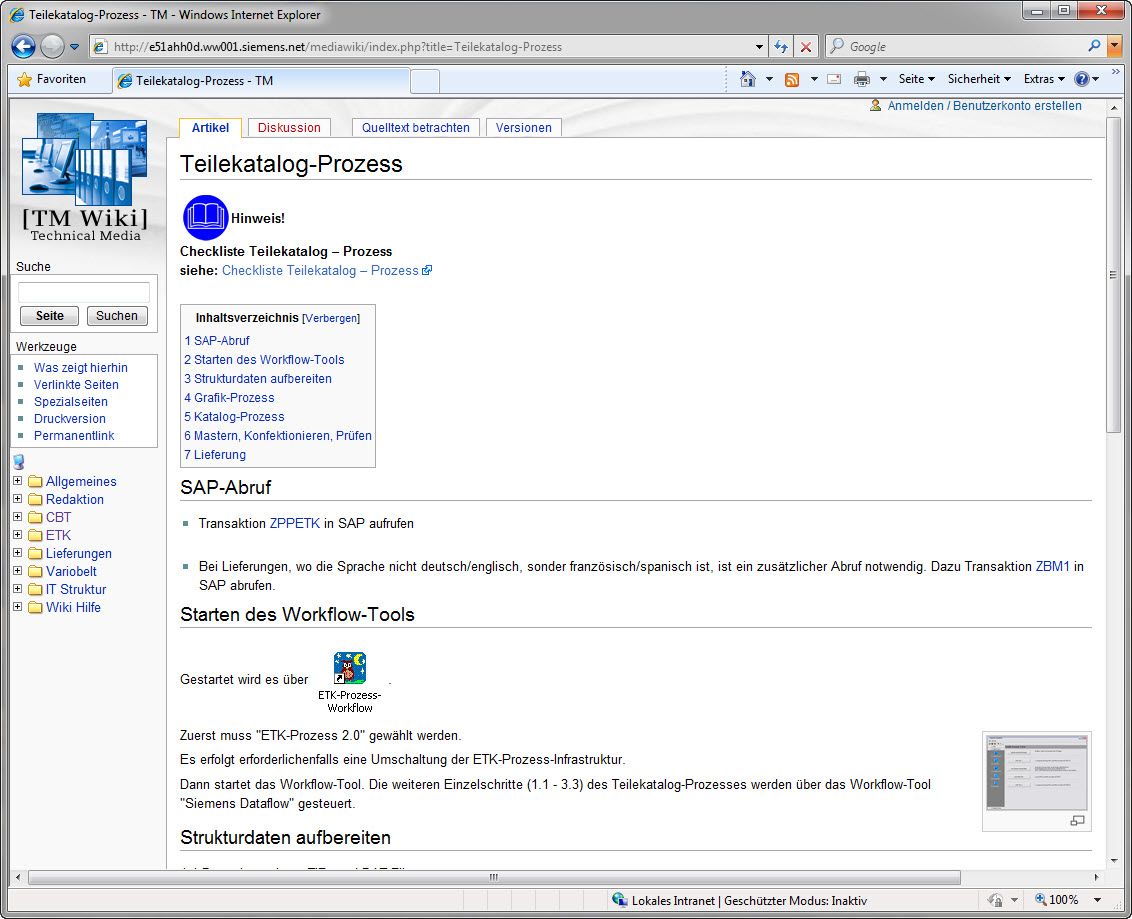Expand the Allgemeines folder tree node
Image resolution: width=1132 pixels, height=919 pixels.
coord(17,481)
